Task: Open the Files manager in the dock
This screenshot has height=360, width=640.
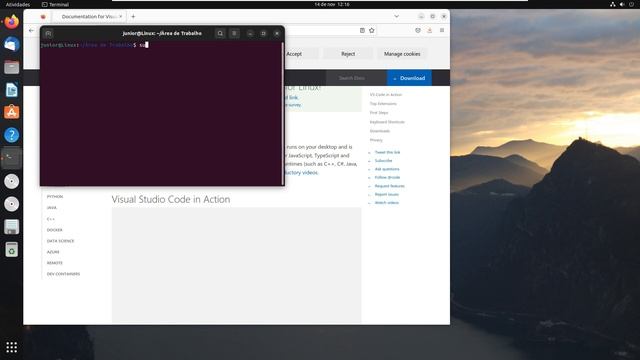Action: [x=11, y=67]
